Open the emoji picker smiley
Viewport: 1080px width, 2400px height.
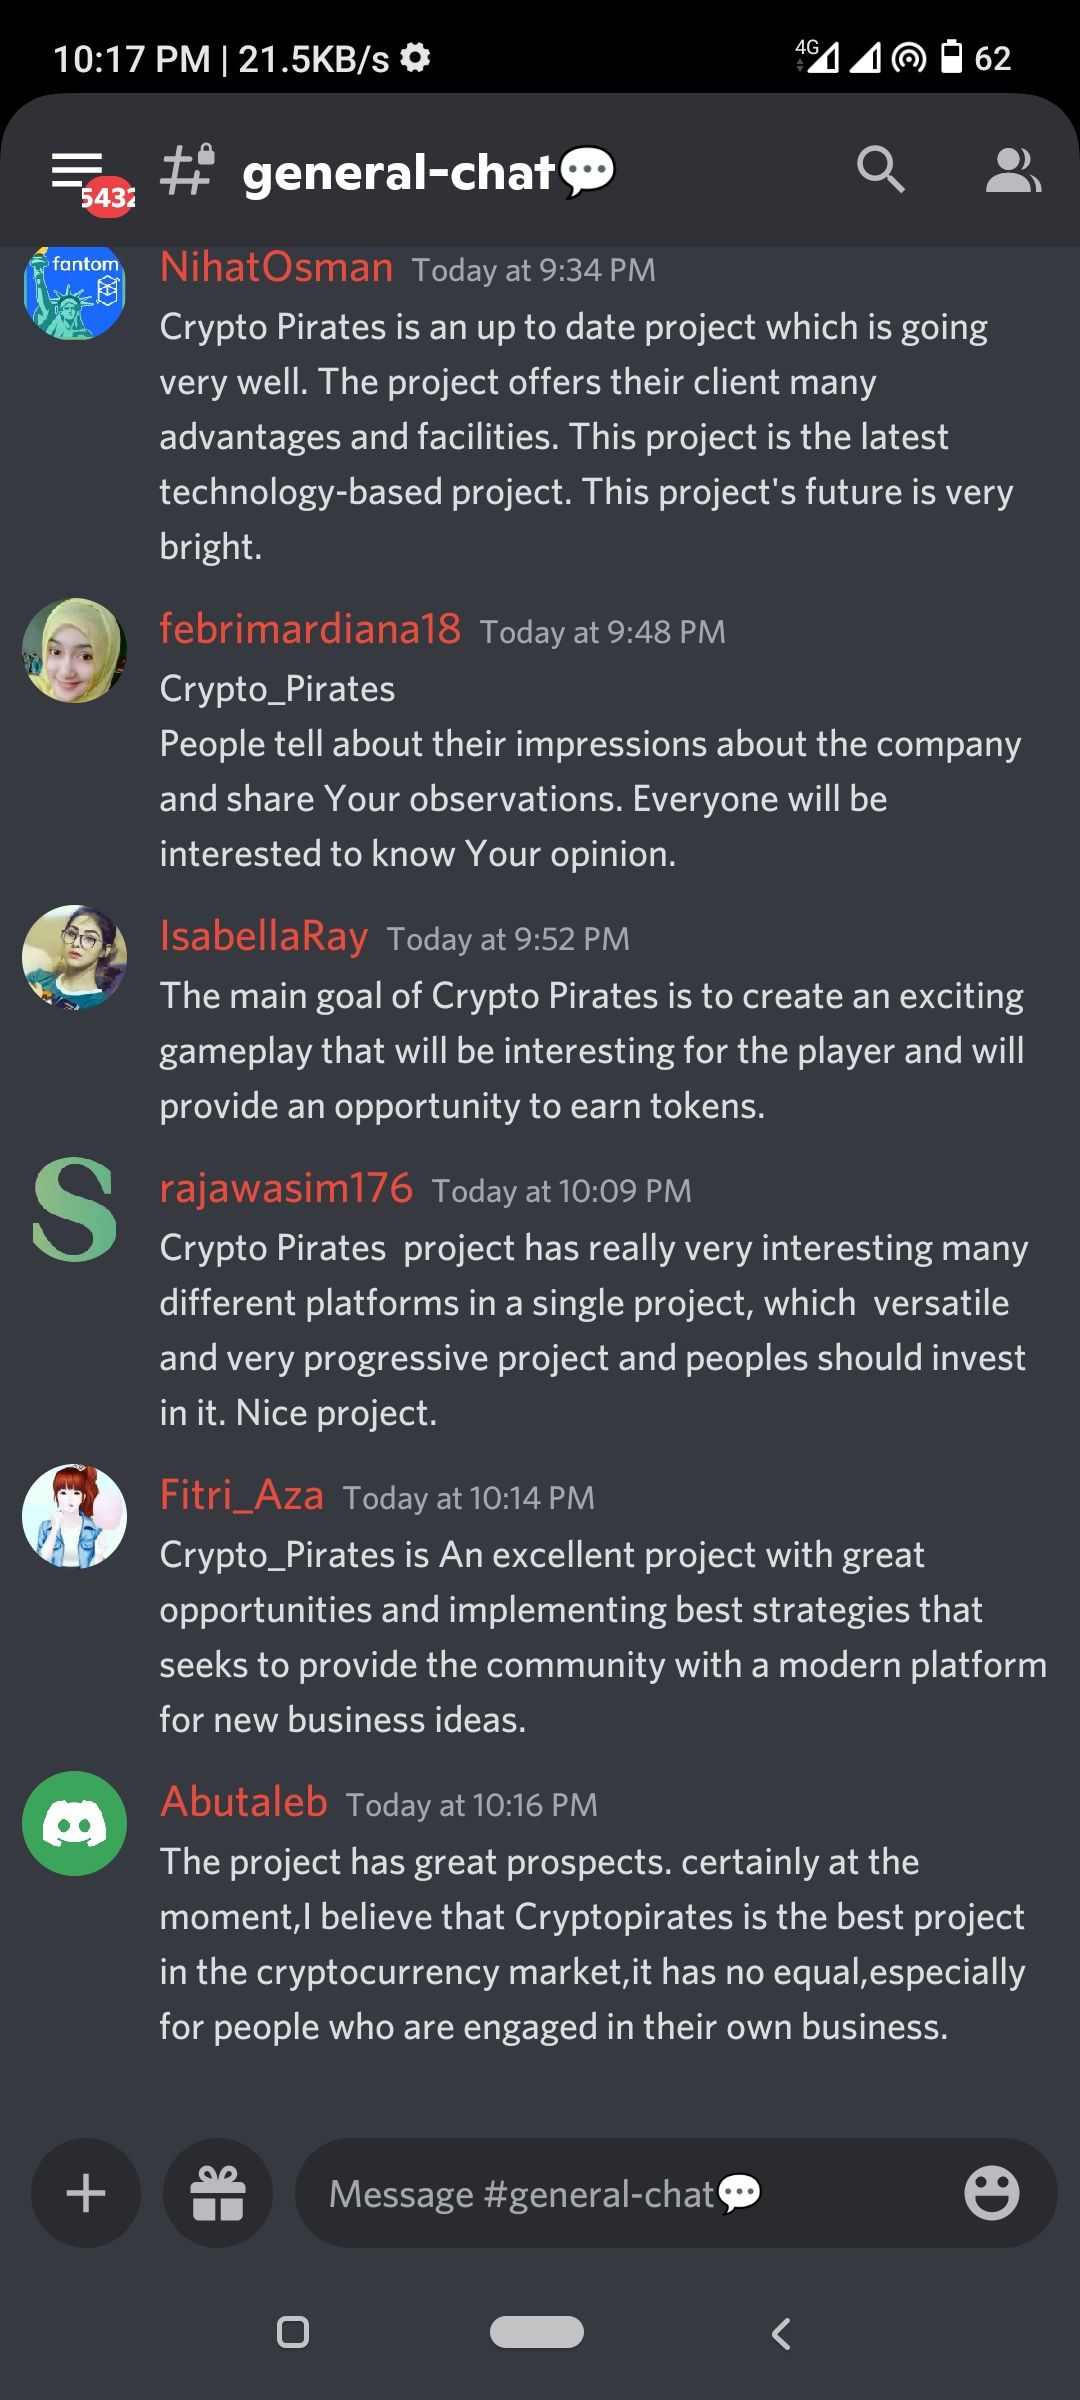[991, 2193]
